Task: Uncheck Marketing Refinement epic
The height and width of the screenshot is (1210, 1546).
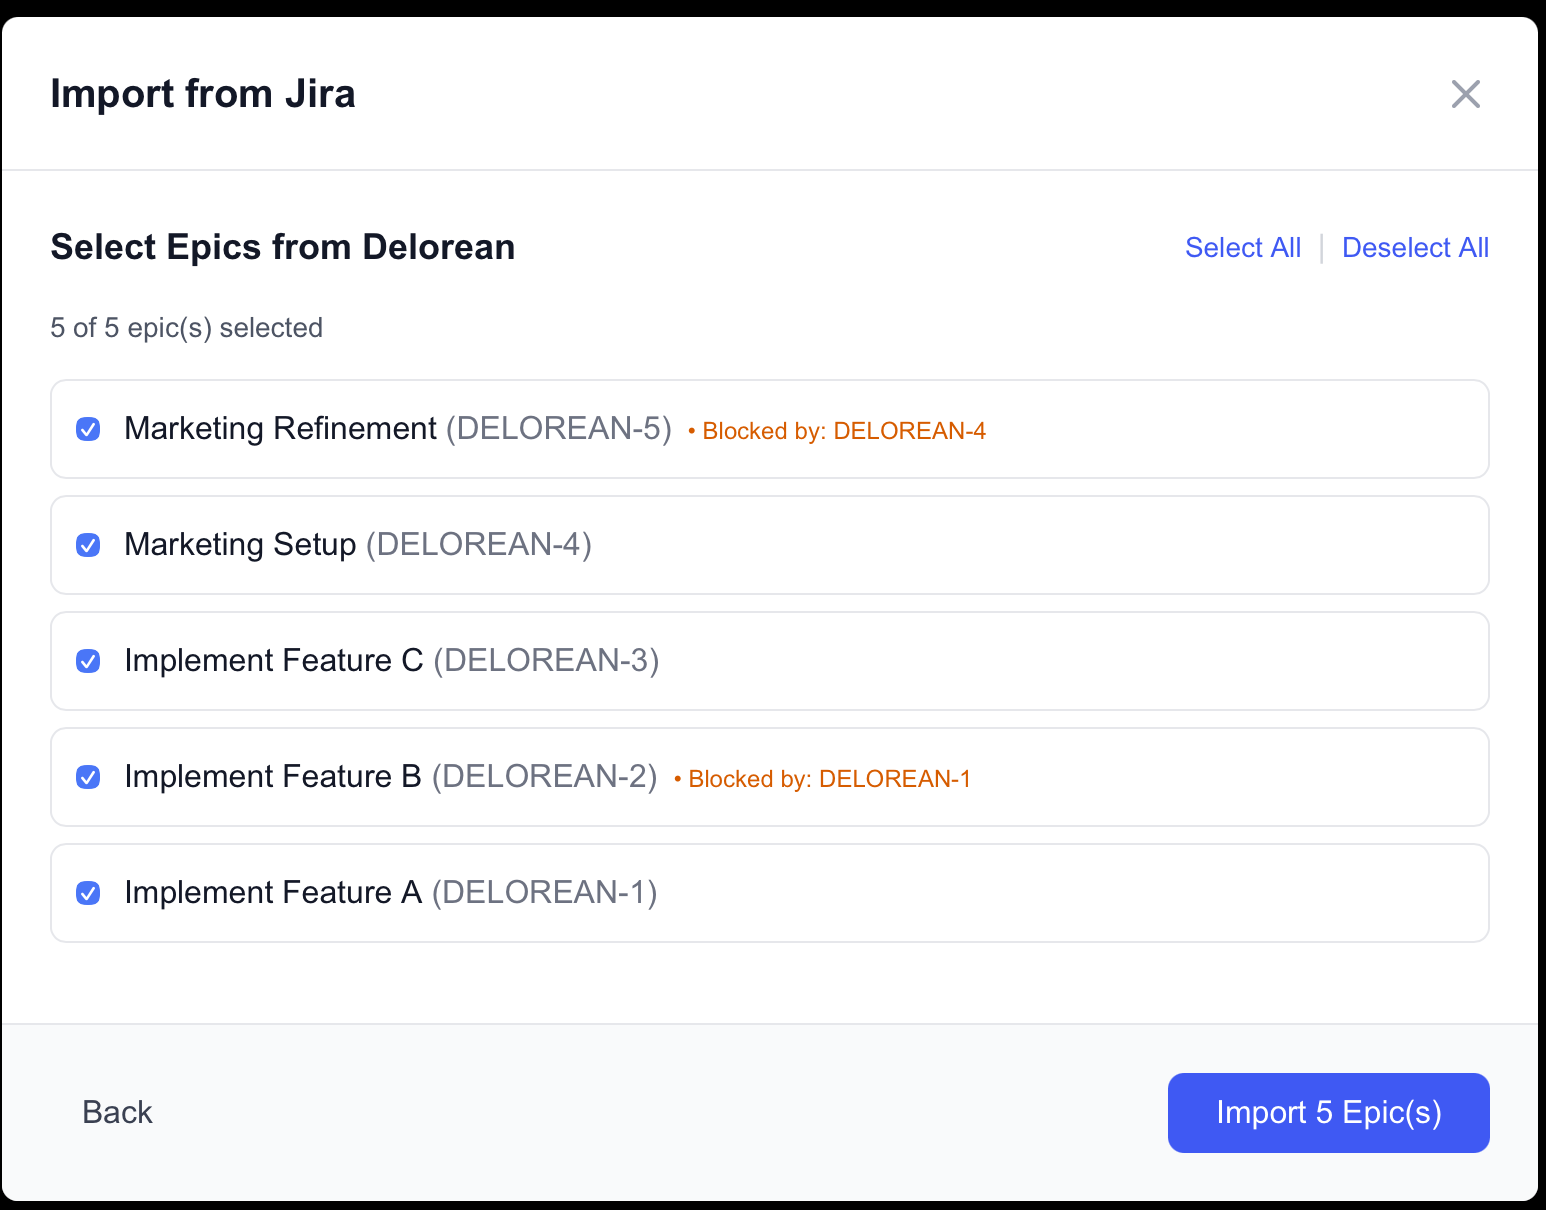Action: tap(88, 429)
